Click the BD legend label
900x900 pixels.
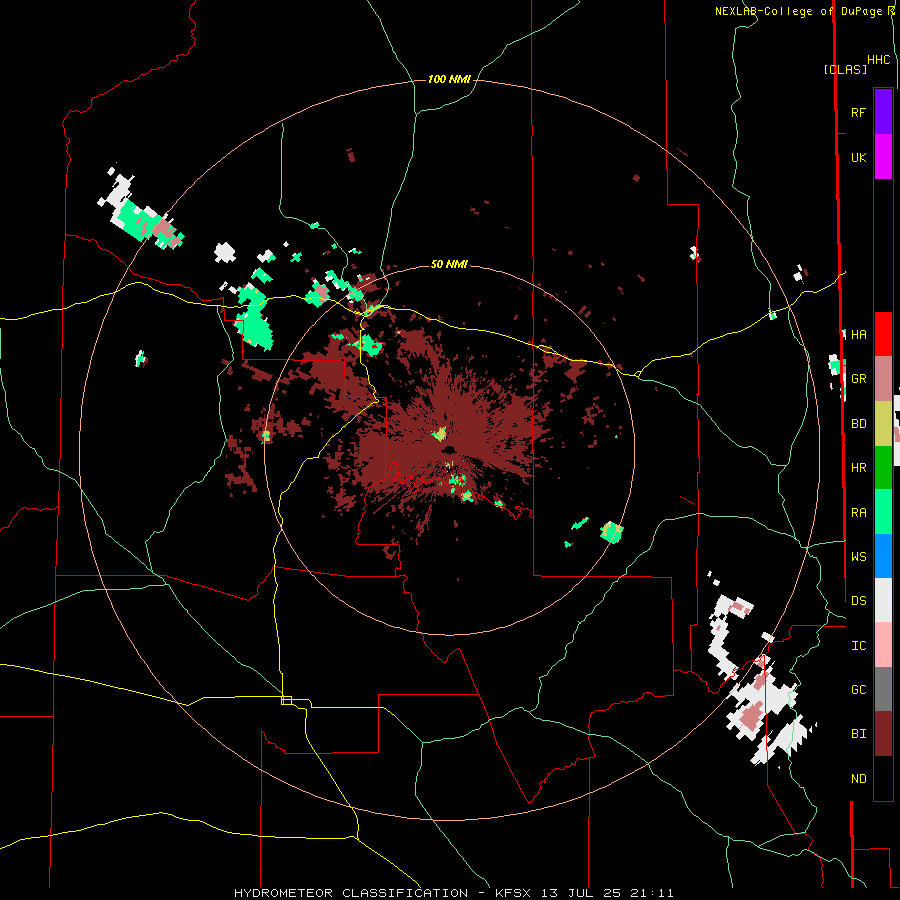pyautogui.click(x=859, y=424)
